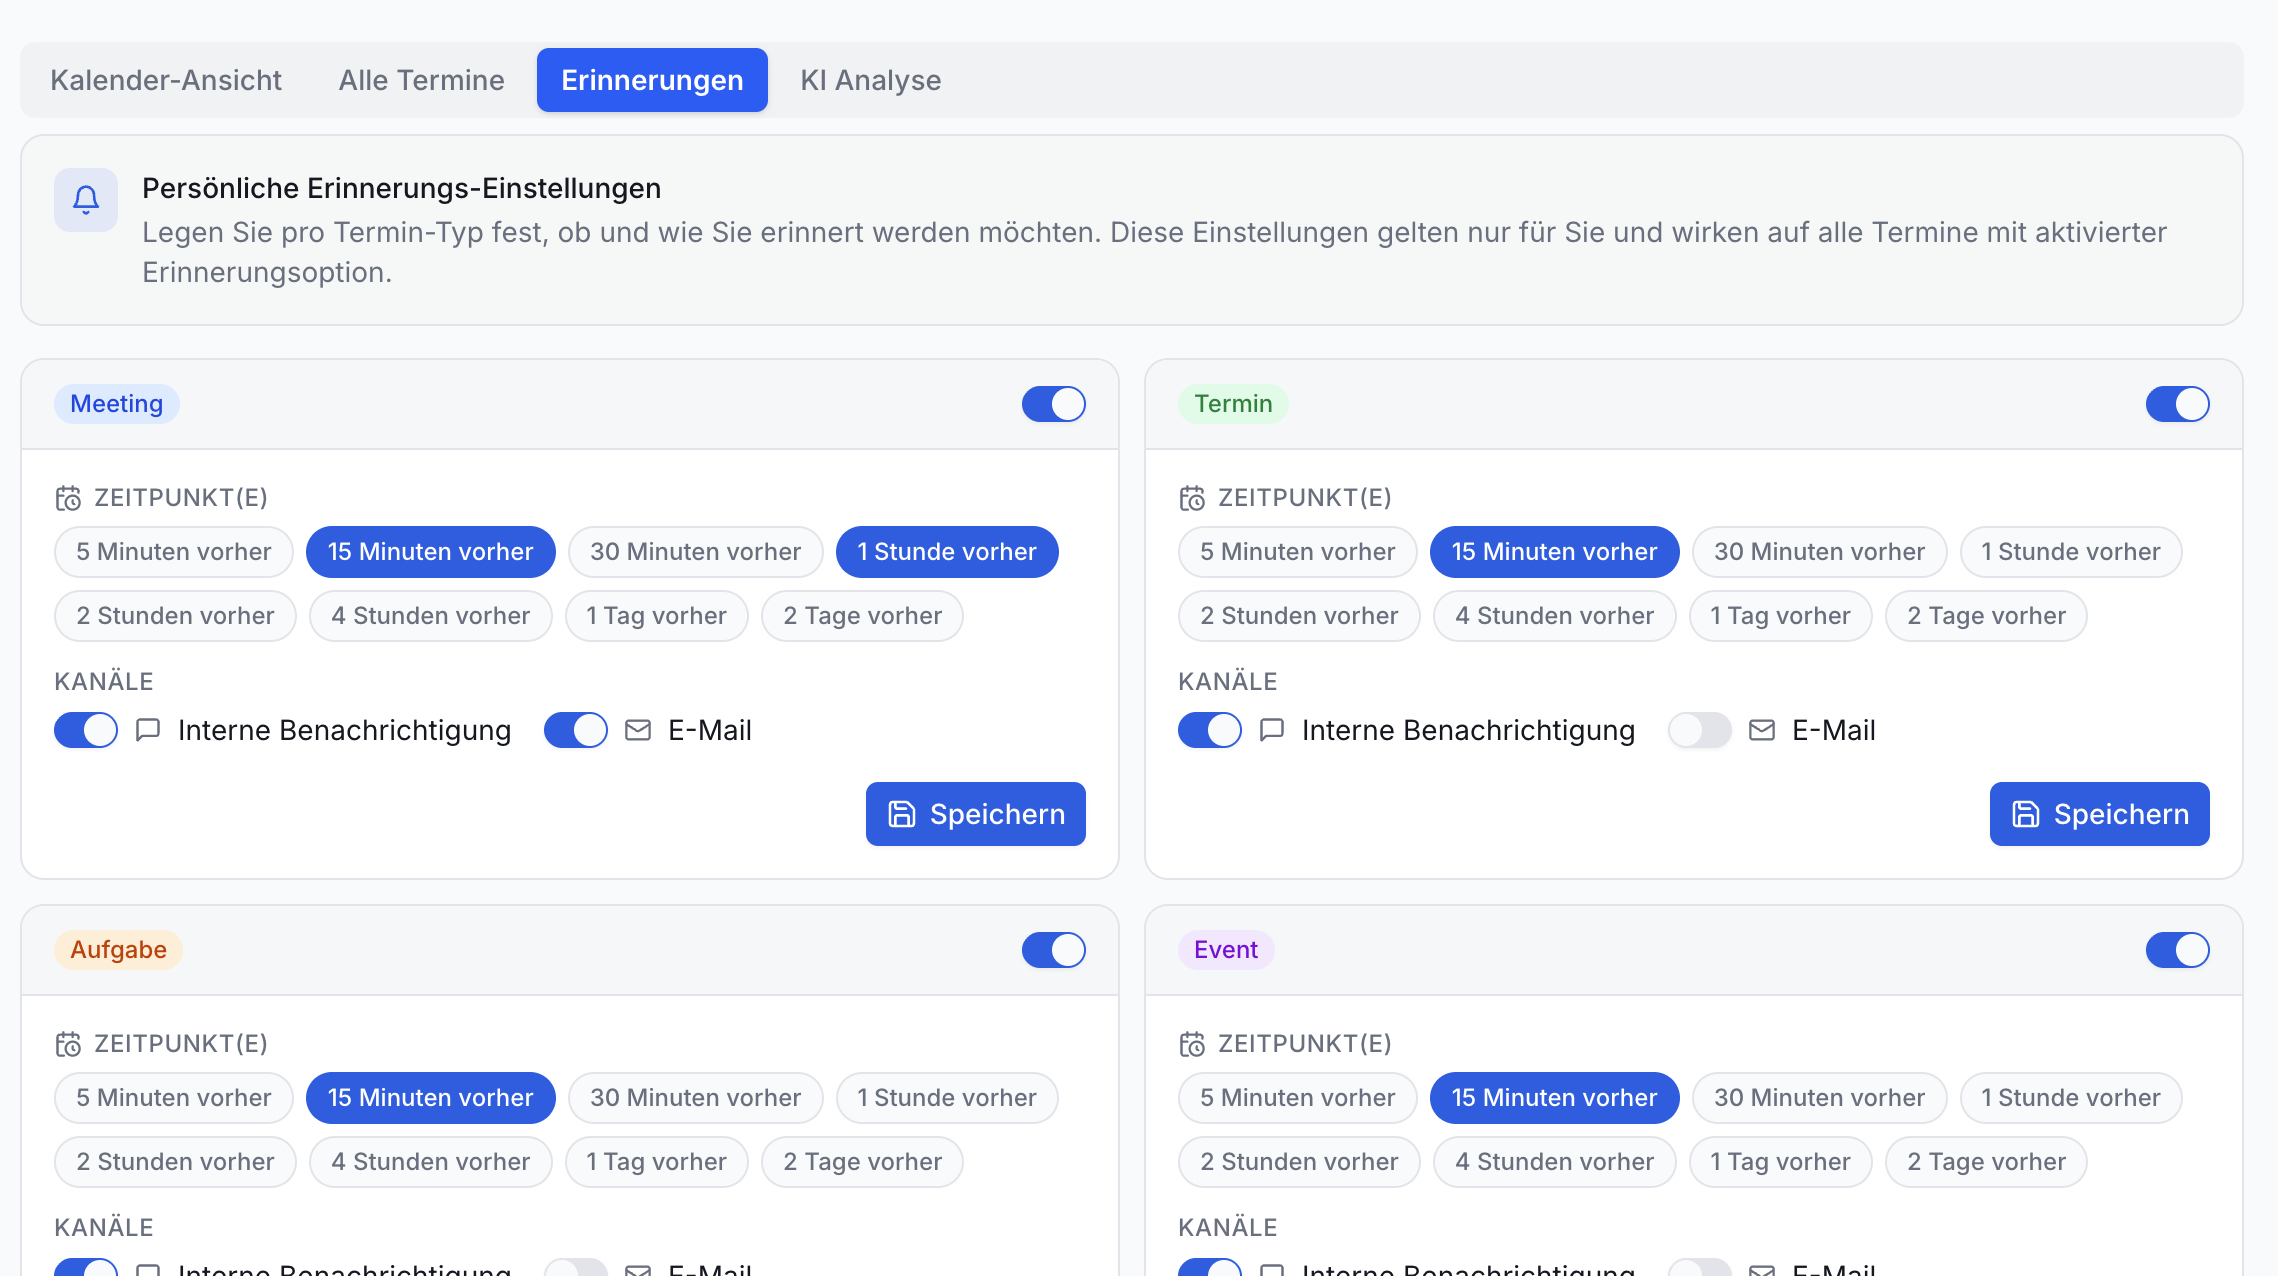The image size is (2278, 1276).
Task: Click the Termin type badge
Action: (x=1233, y=404)
